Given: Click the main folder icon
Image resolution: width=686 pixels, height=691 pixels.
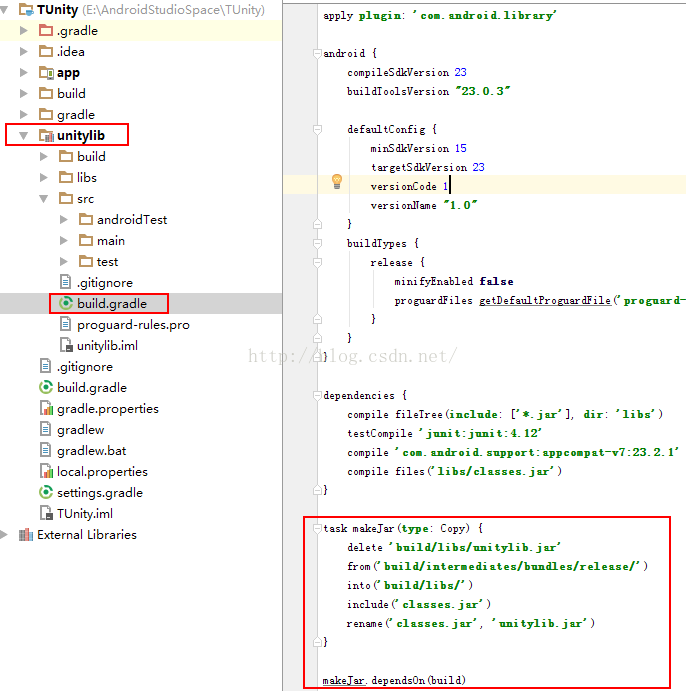Looking at the screenshot, I should point(86,240).
